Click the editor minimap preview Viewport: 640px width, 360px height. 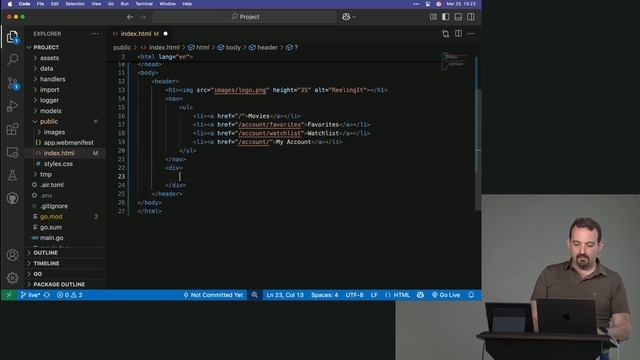pyautogui.click(x=455, y=61)
